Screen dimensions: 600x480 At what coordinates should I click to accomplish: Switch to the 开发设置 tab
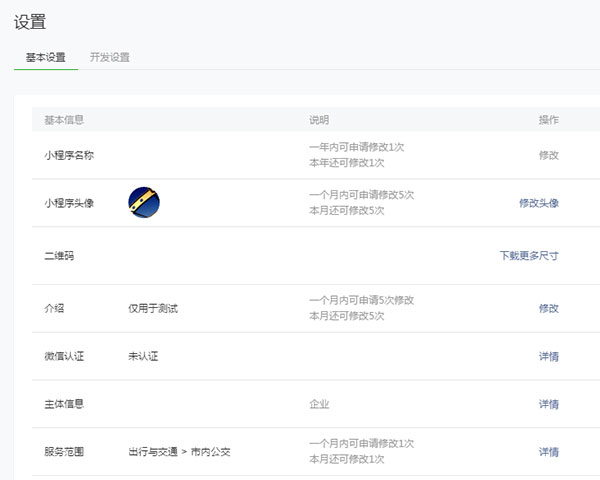[x=109, y=57]
